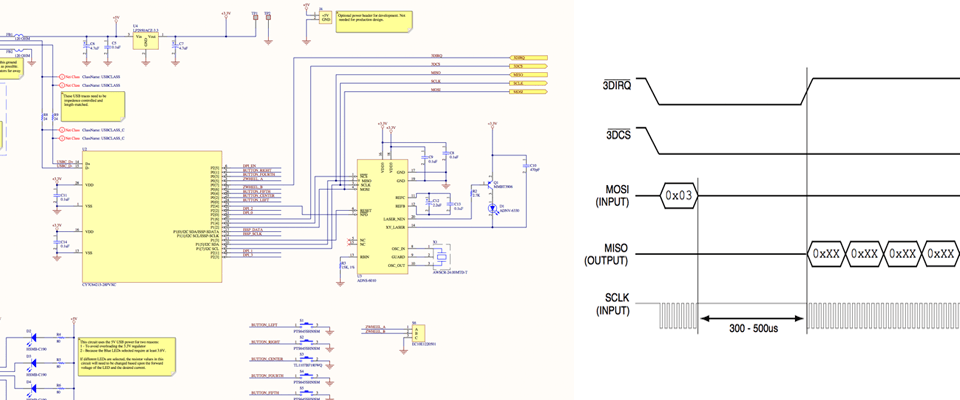Click the 0x03 MOSI data hexagon
The image size is (960, 400).
(x=681, y=195)
